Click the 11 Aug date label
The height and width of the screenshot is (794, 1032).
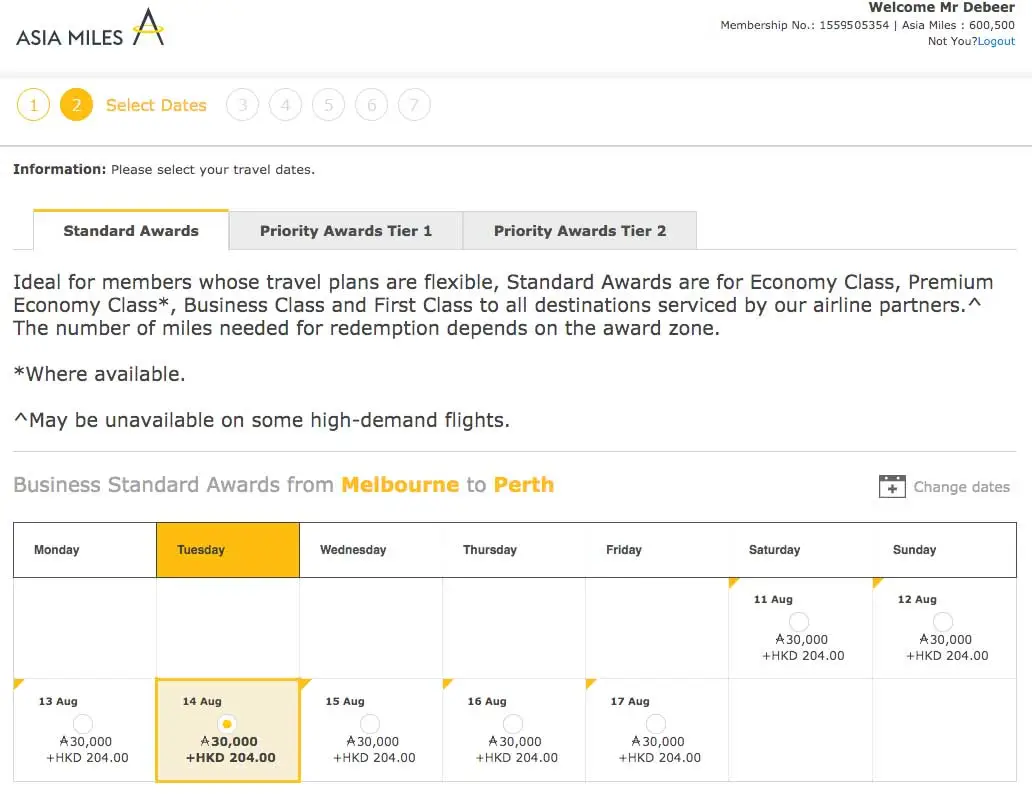773,599
